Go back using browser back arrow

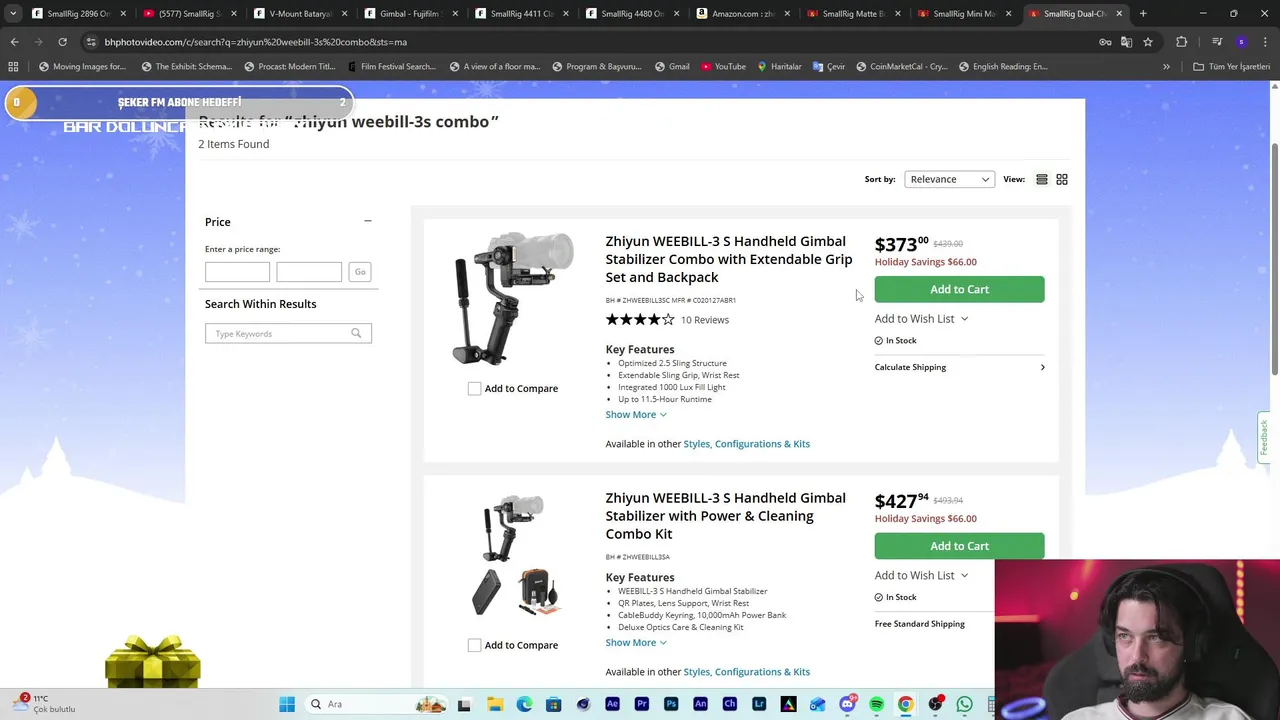(x=14, y=42)
